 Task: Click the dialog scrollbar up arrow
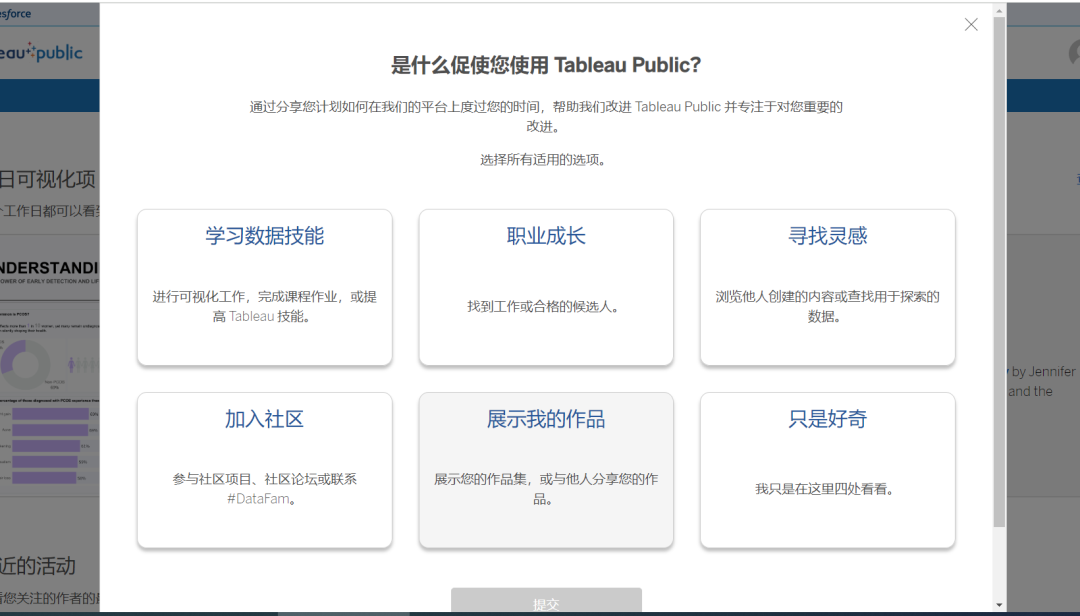(x=999, y=10)
